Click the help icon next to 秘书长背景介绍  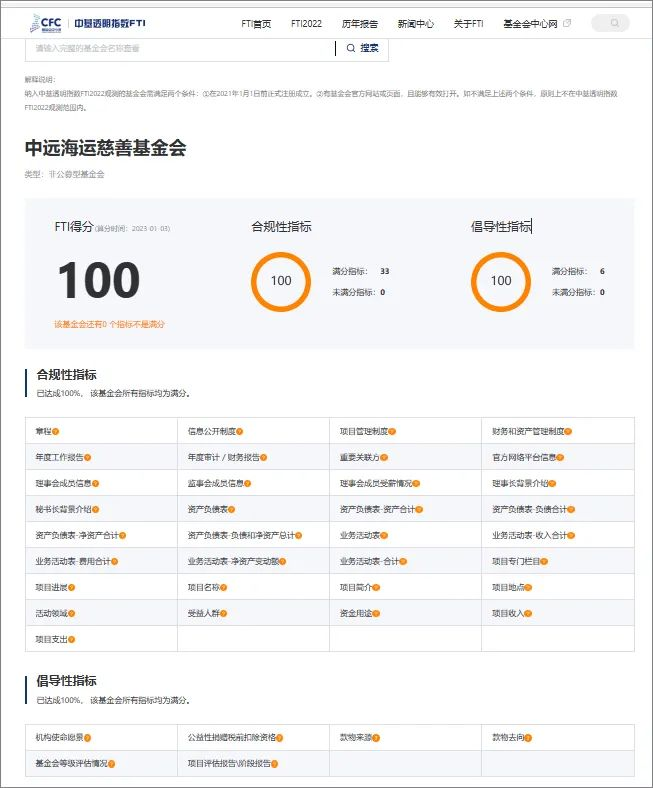tap(96, 510)
